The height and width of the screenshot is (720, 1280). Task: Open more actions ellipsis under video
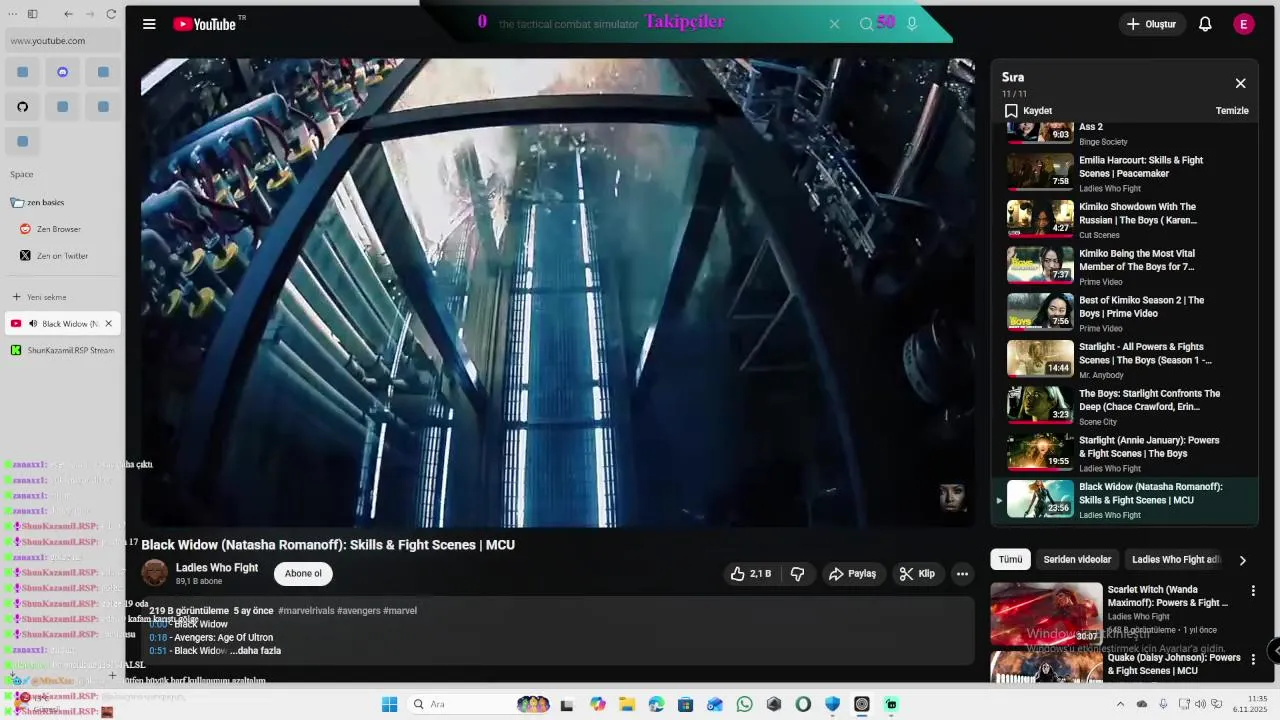[962, 574]
